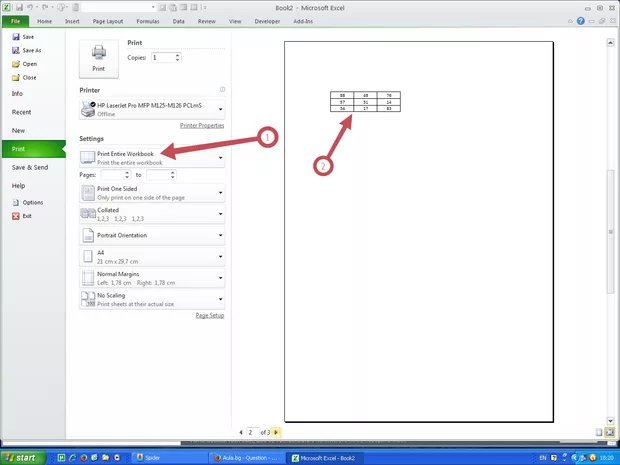Click the preview scrollbar up arrow
620x465 pixels.
coord(611,43)
